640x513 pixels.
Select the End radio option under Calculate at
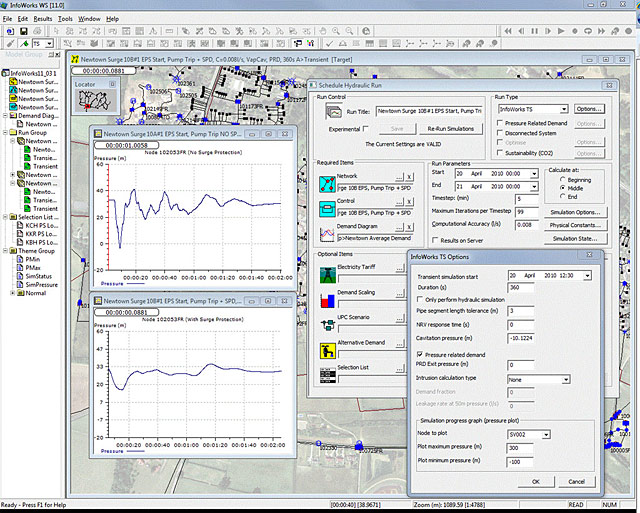coord(563,197)
